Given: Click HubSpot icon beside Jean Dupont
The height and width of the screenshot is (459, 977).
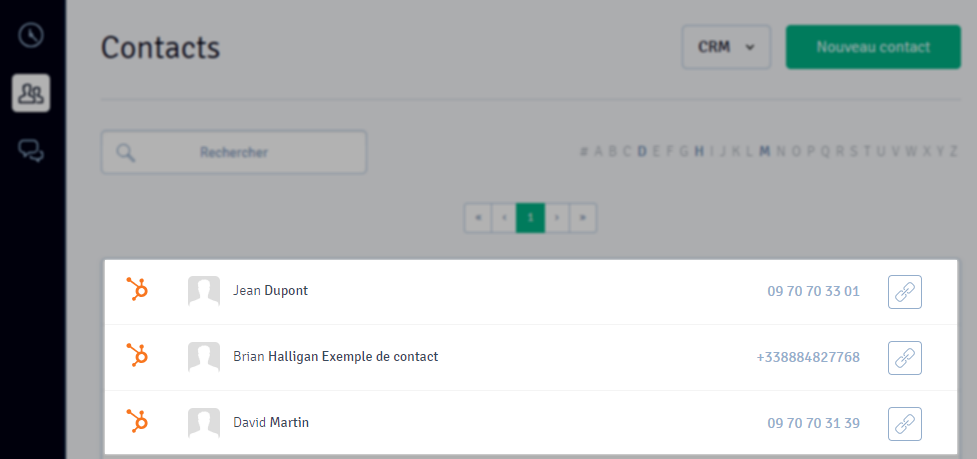Looking at the screenshot, I should 137,290.
